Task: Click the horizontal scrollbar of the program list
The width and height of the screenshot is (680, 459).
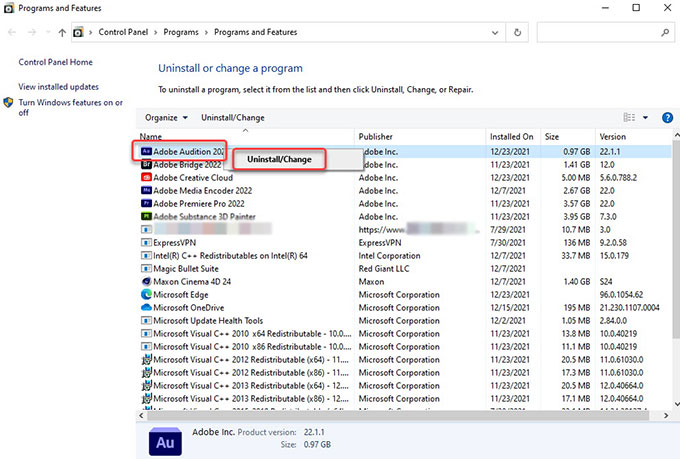Action: click(398, 416)
